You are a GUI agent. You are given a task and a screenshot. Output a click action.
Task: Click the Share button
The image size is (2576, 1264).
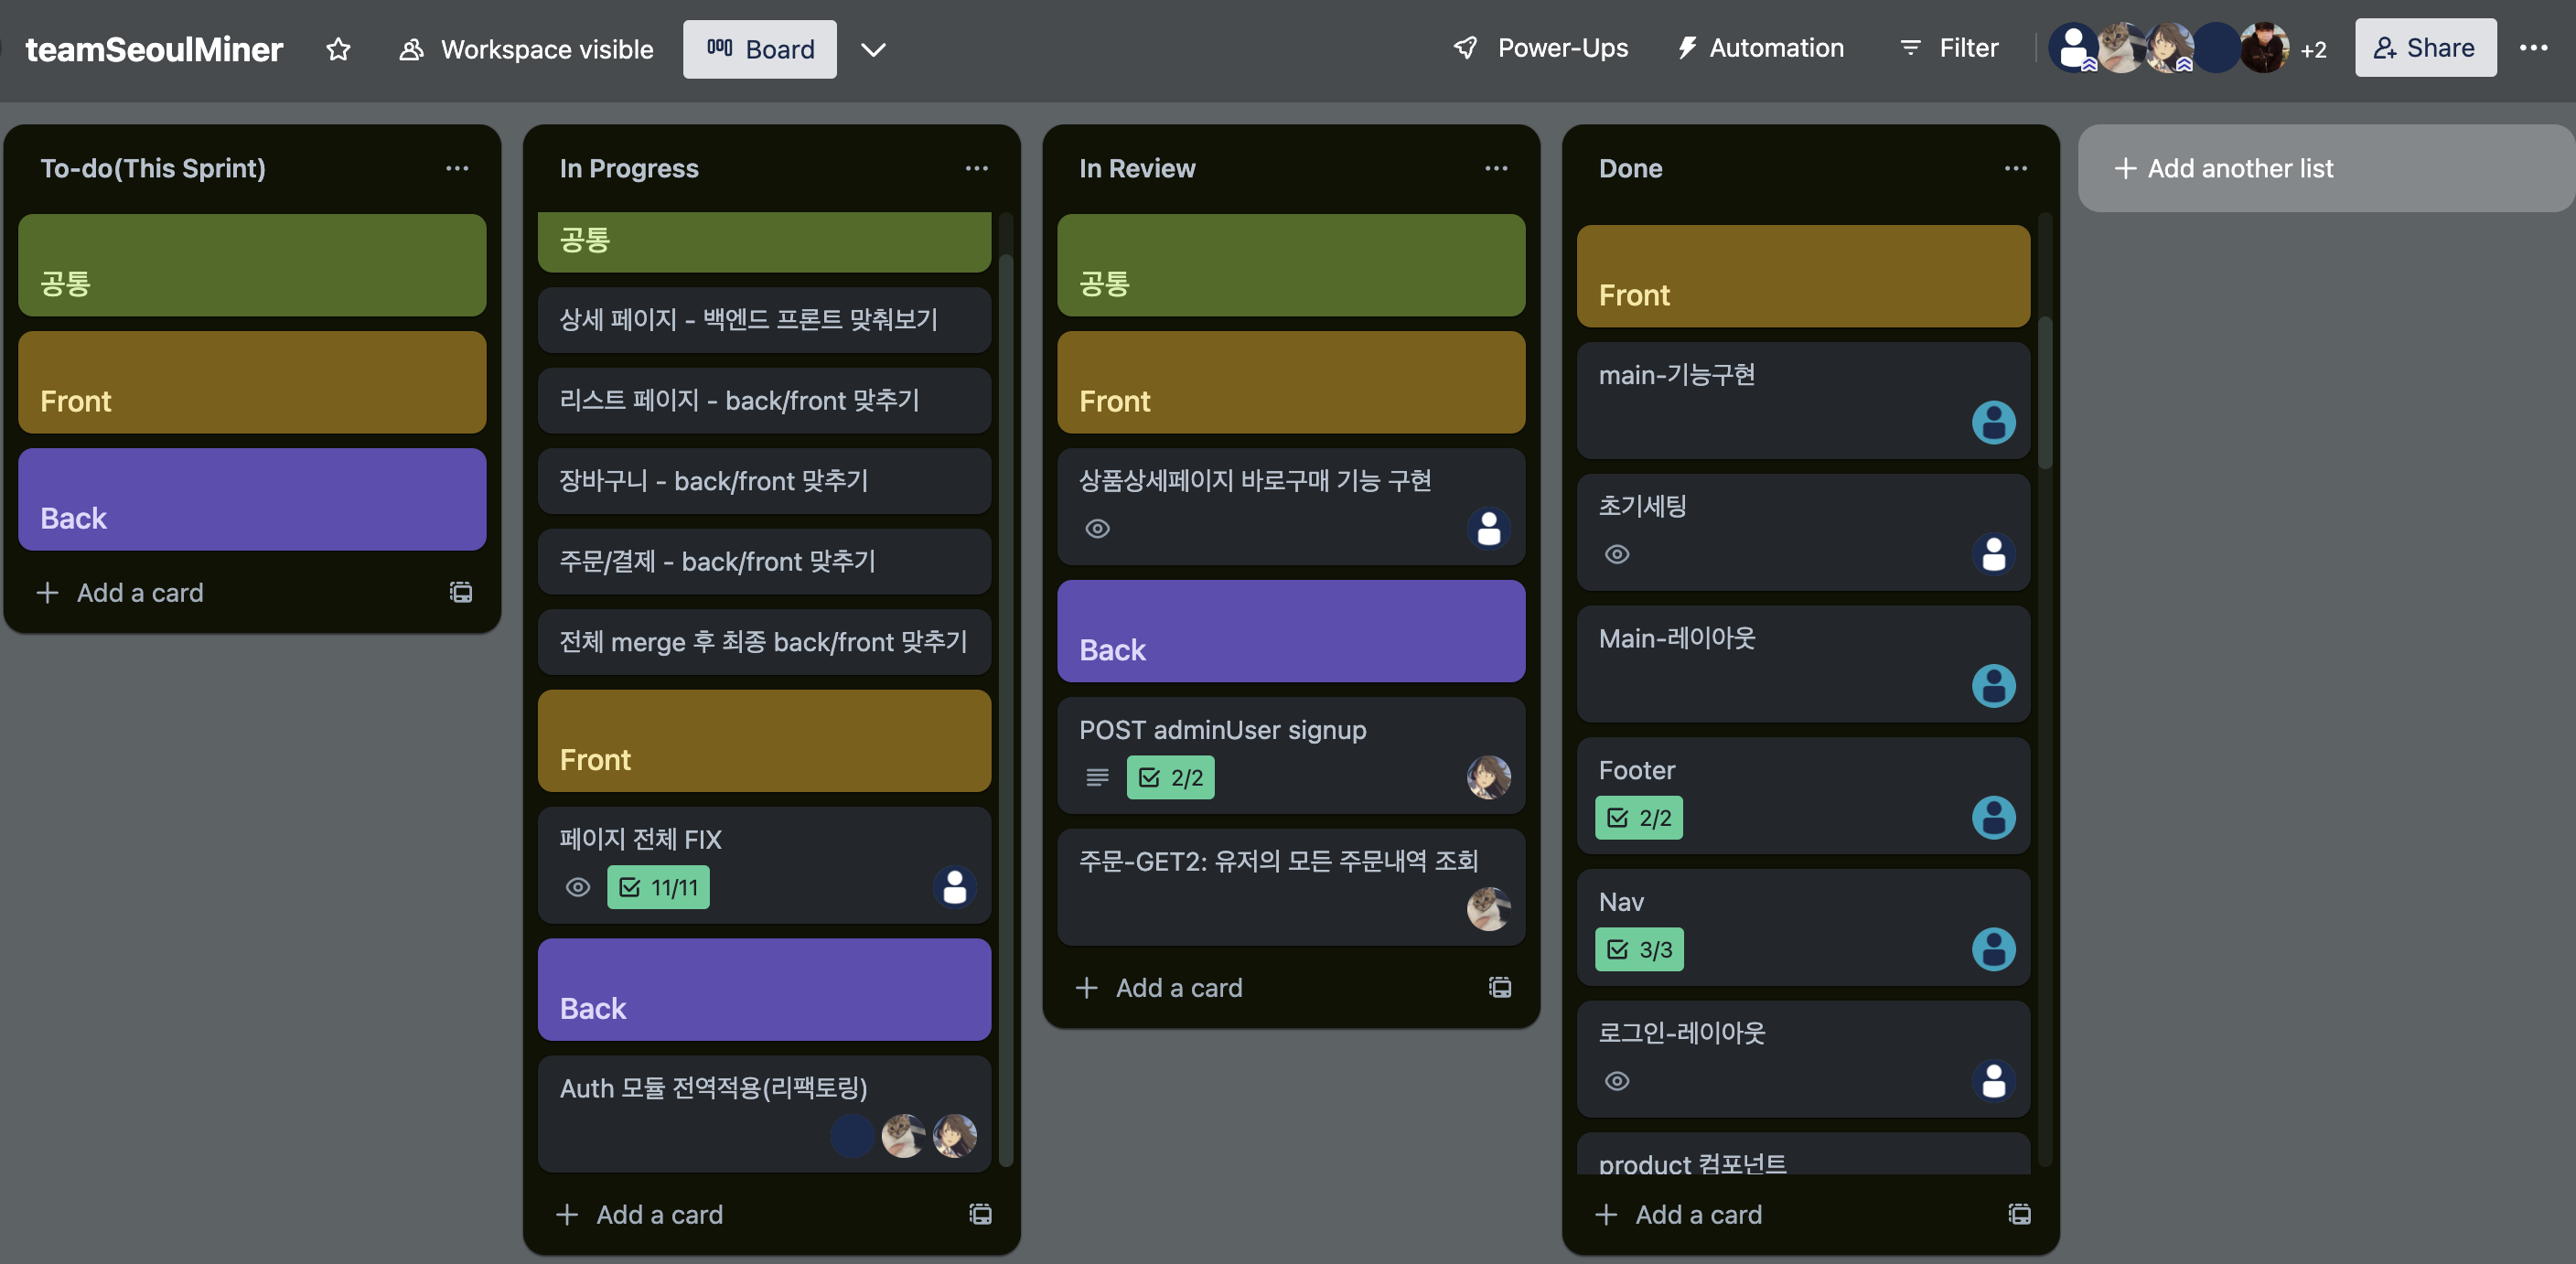[x=2425, y=48]
